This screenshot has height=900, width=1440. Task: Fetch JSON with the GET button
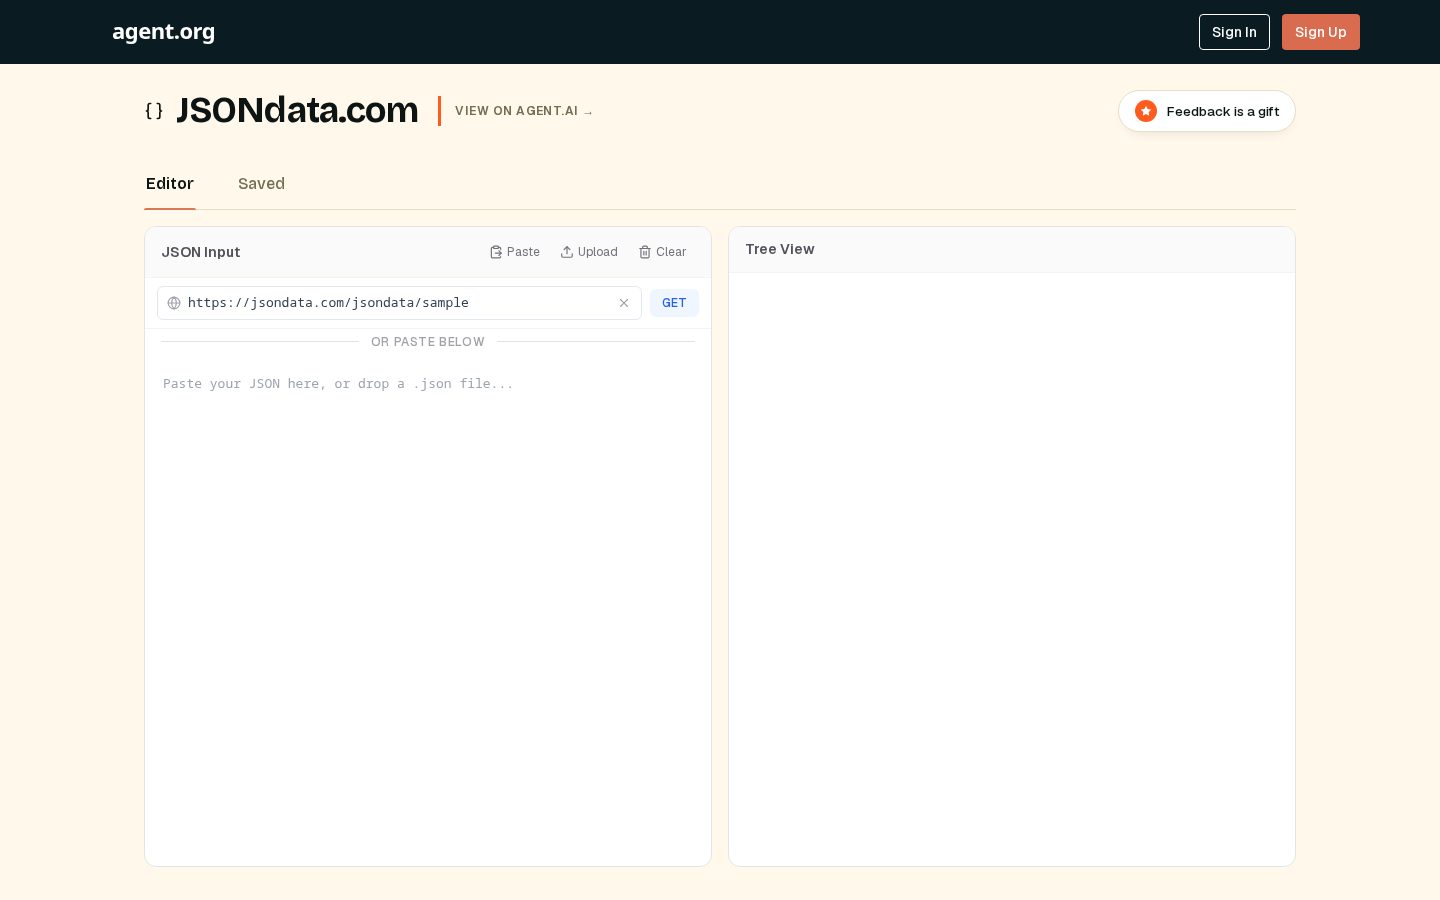[x=674, y=303]
